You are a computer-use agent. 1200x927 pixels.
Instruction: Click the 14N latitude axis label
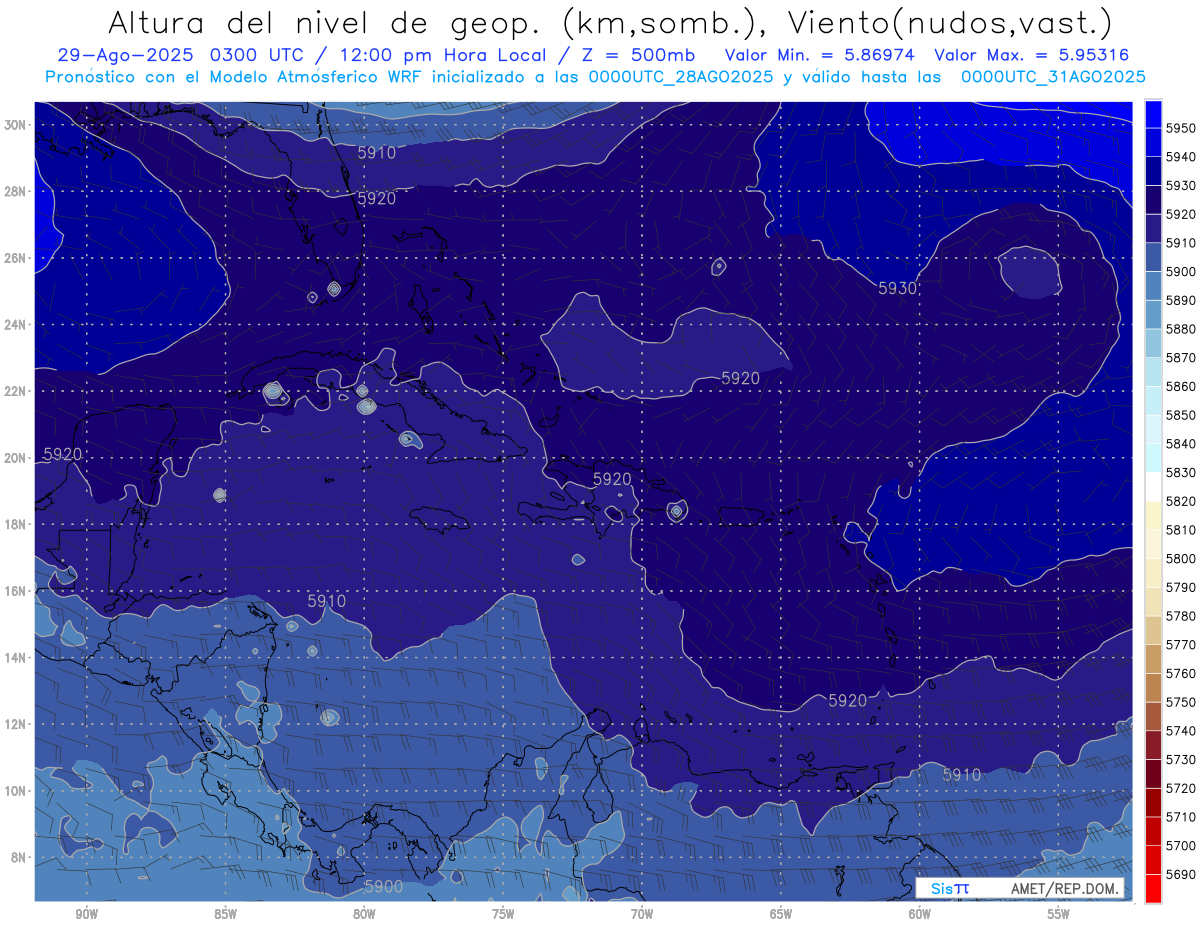click(x=17, y=657)
